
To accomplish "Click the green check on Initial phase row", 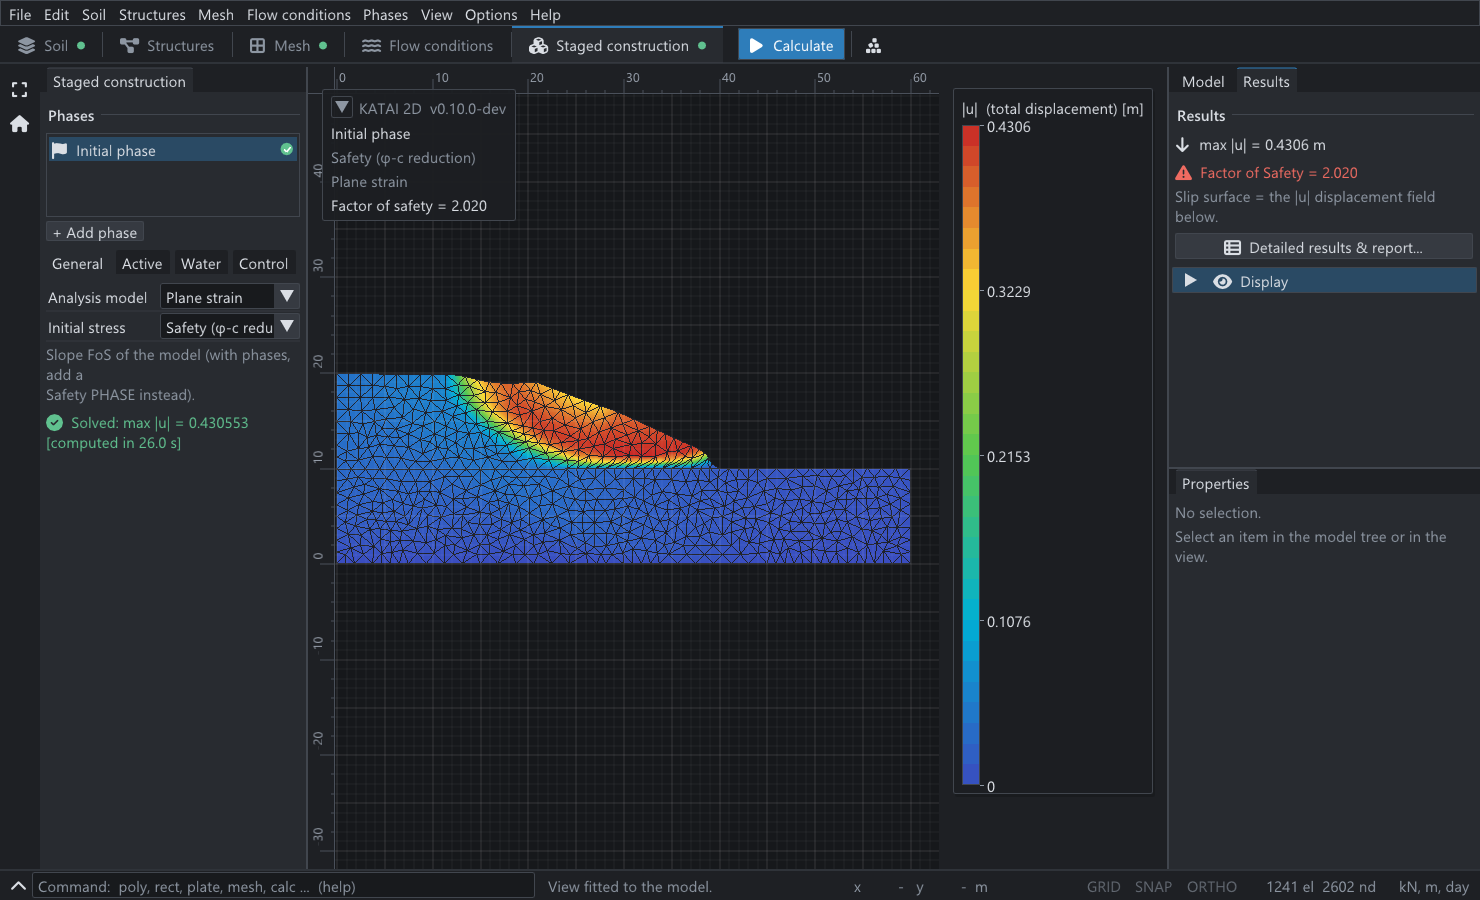I will click(x=287, y=149).
